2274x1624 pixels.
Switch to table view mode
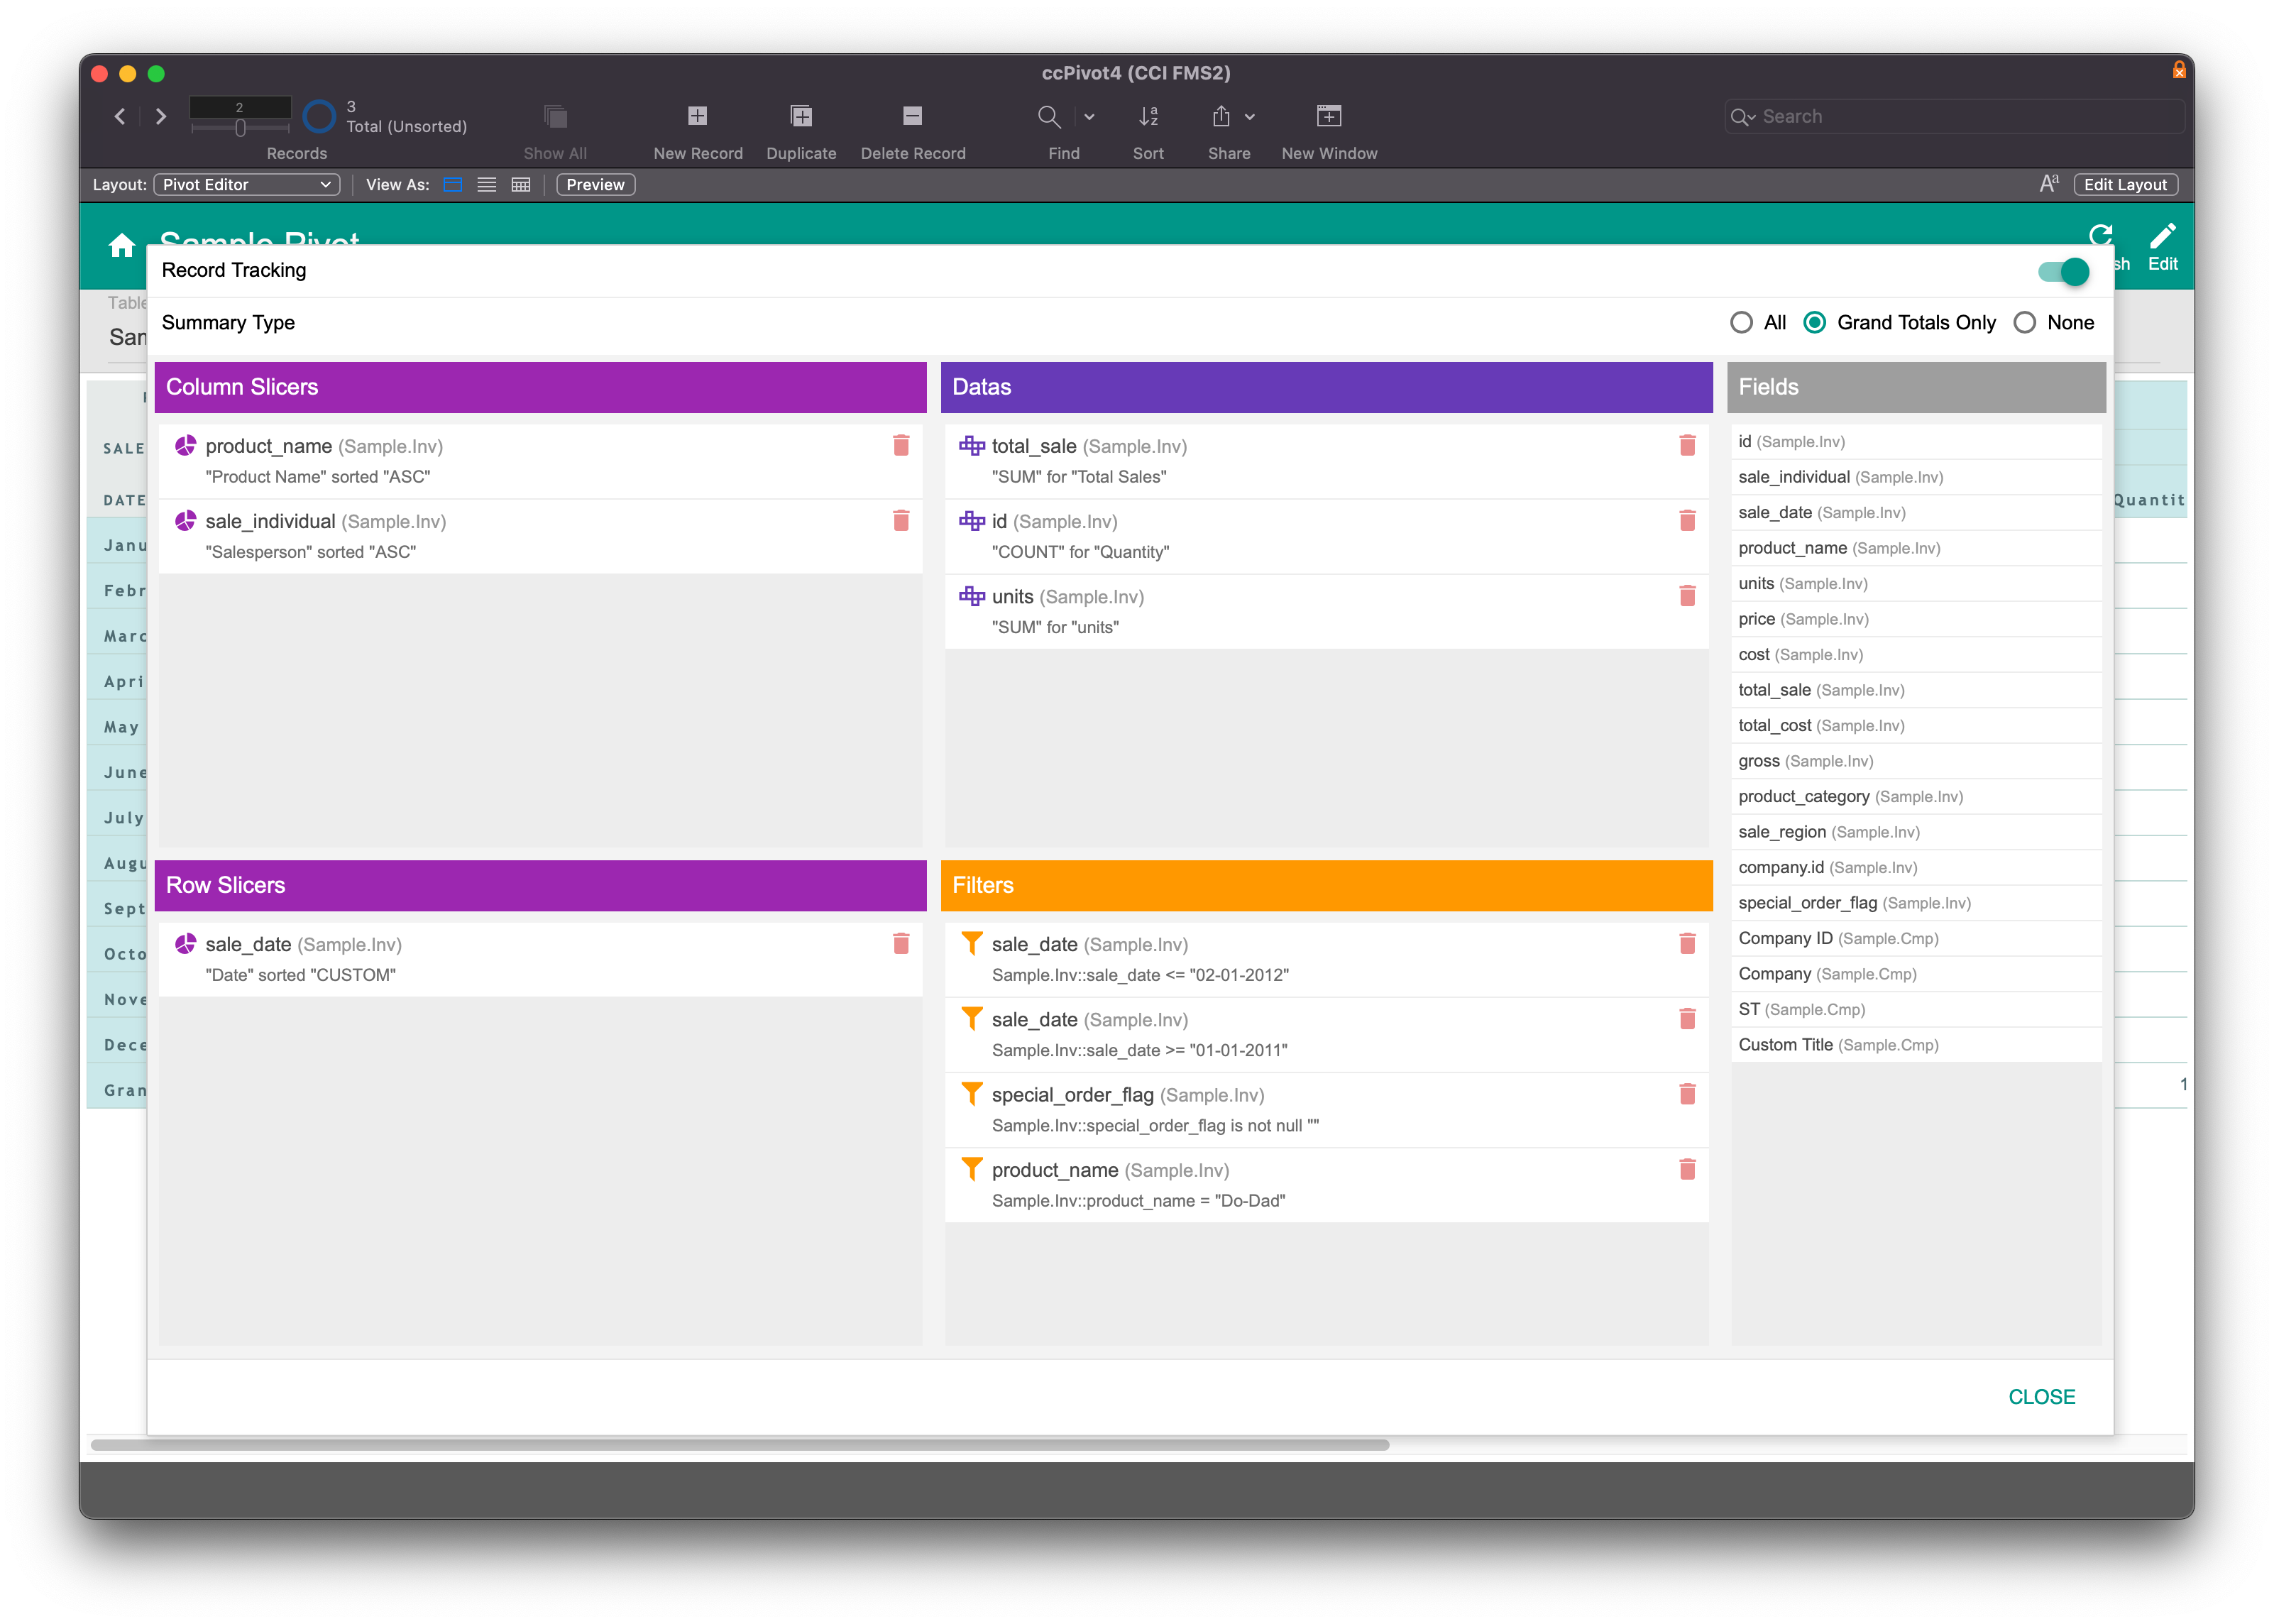point(520,185)
